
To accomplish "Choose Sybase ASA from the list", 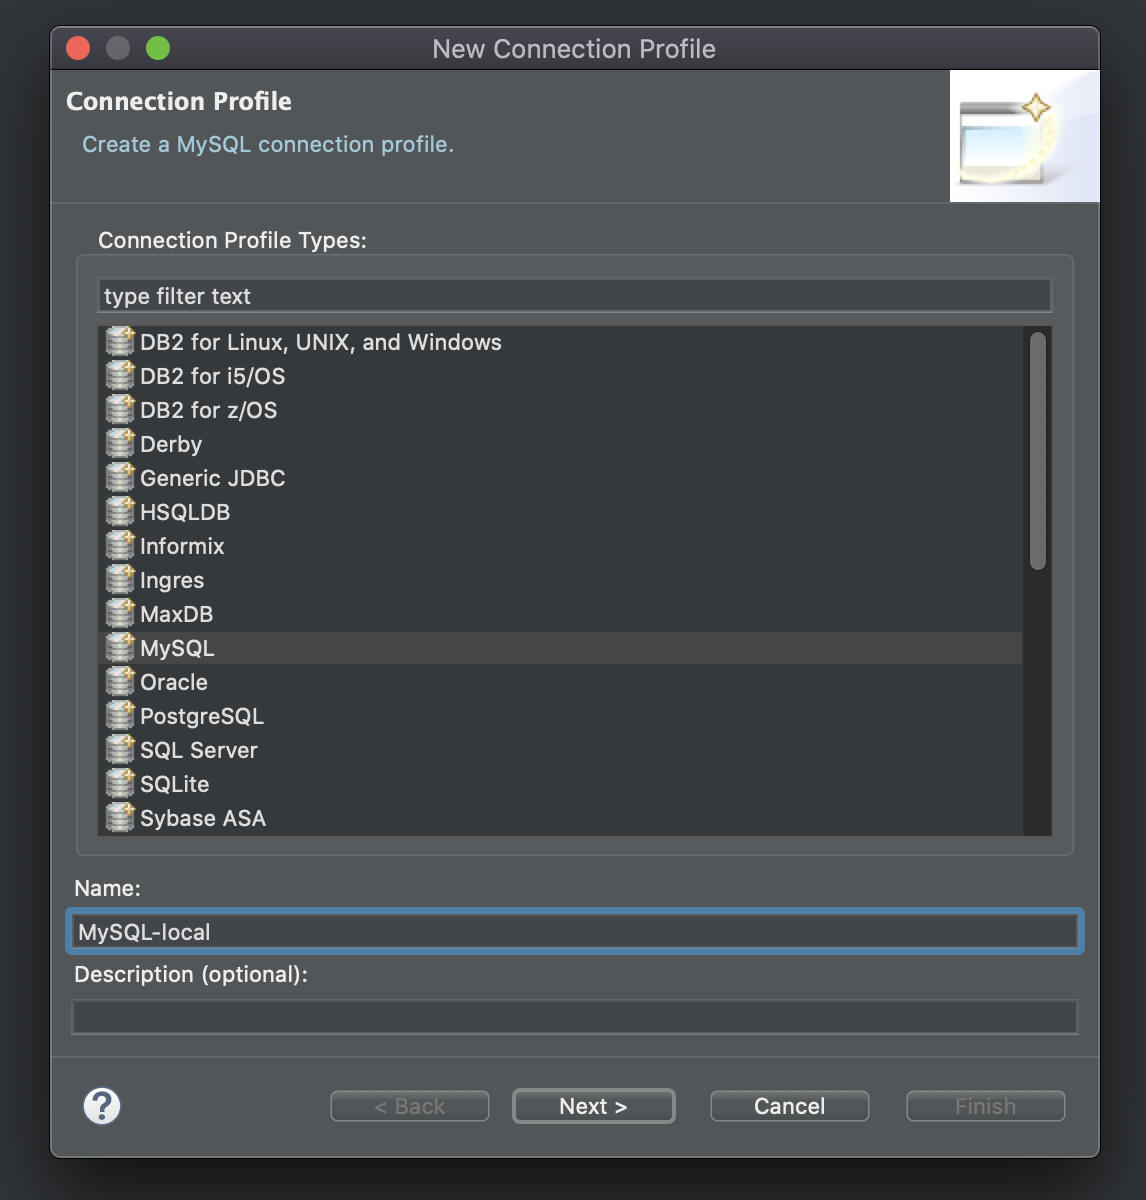I will coord(561,818).
